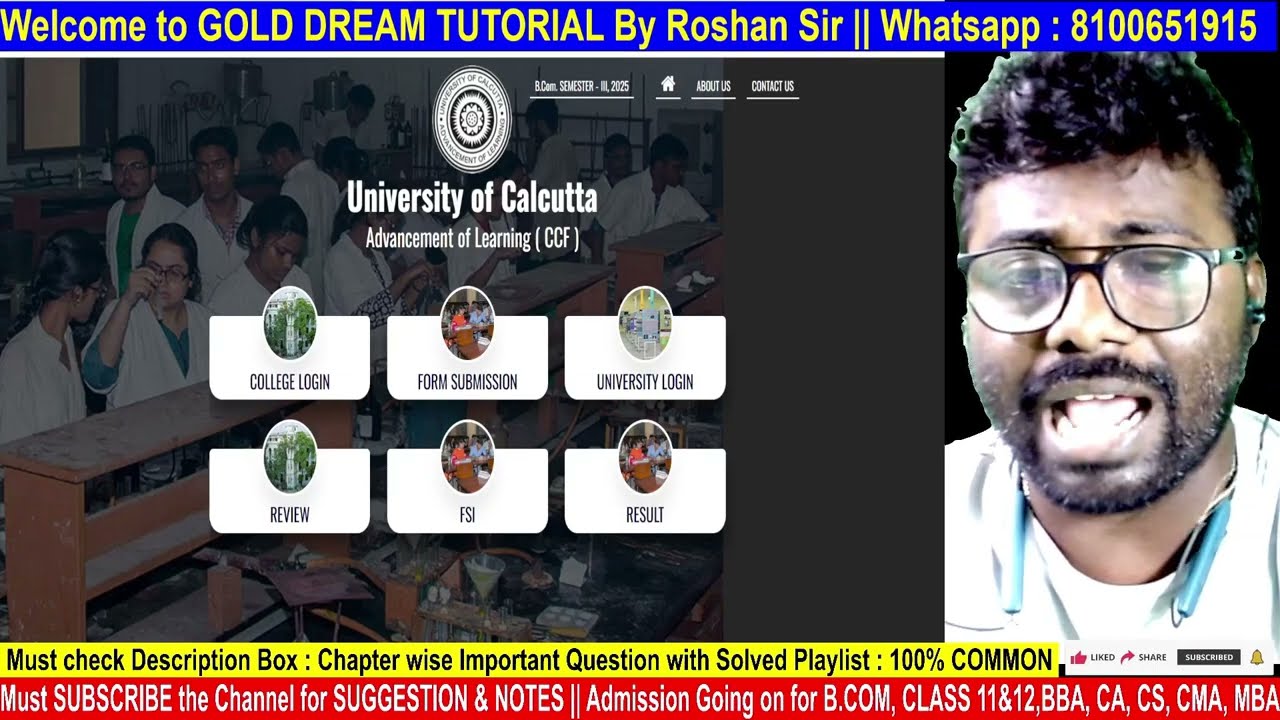Image resolution: width=1280 pixels, height=720 pixels.
Task: Open the RESULT card
Action: [645, 490]
